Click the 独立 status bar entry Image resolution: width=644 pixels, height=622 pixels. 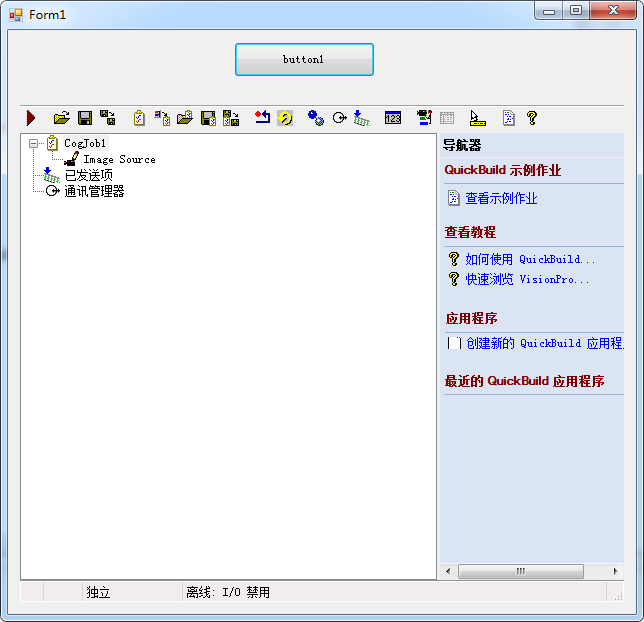click(98, 592)
